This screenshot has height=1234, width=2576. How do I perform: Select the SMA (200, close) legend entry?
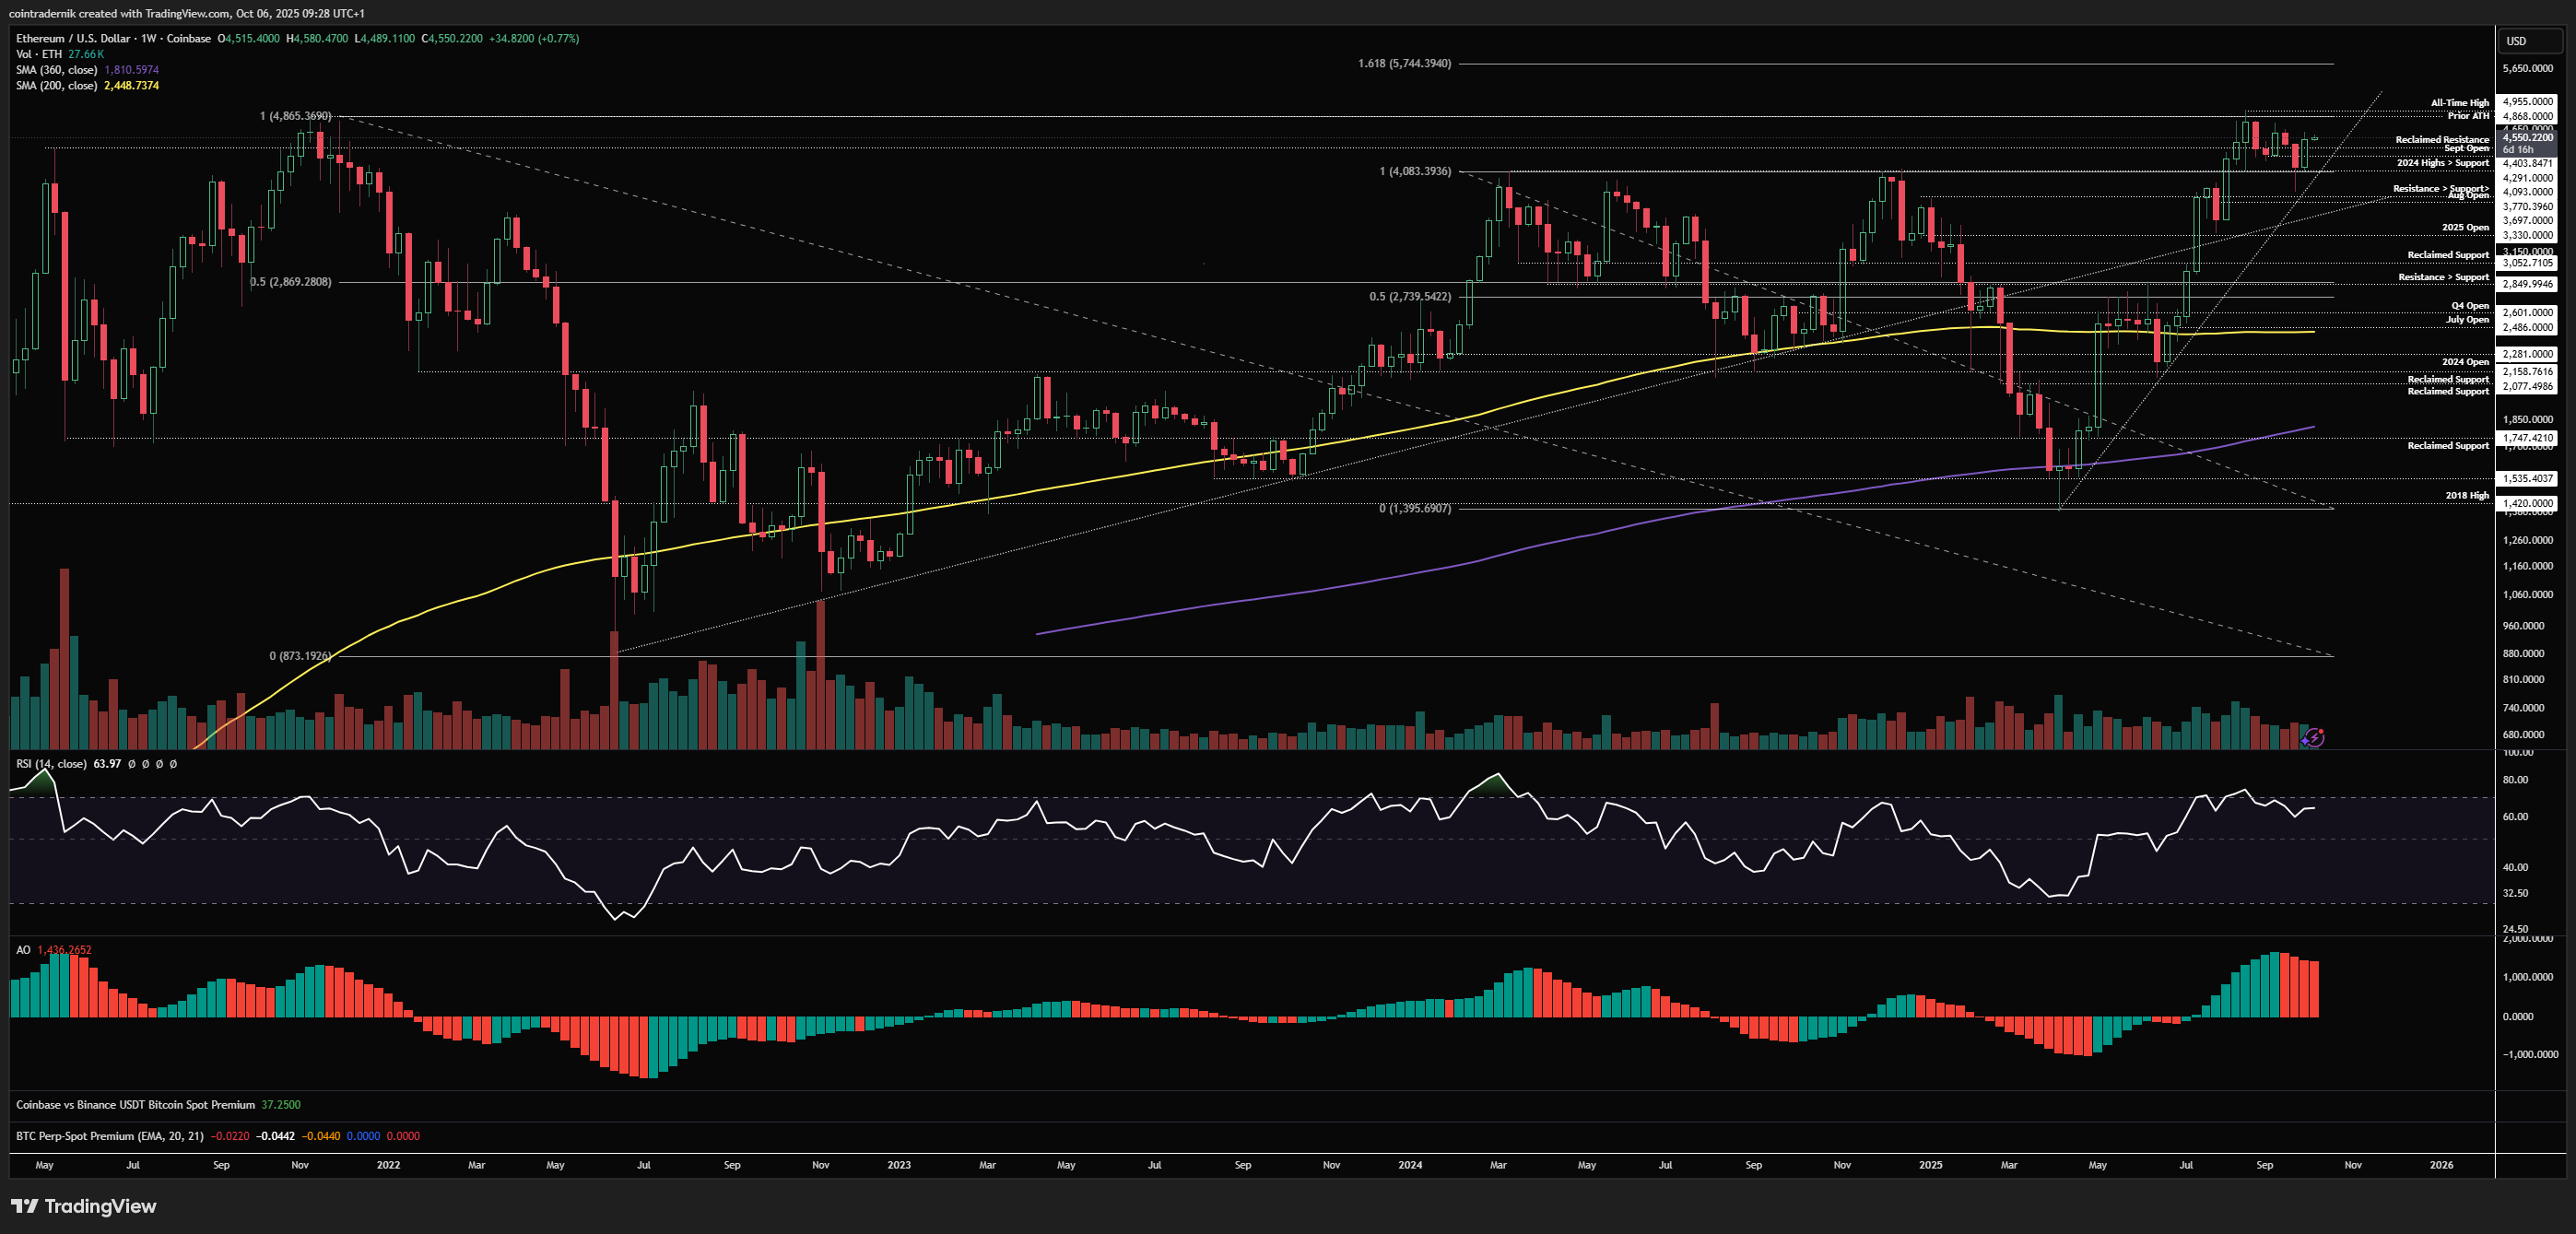57,86
